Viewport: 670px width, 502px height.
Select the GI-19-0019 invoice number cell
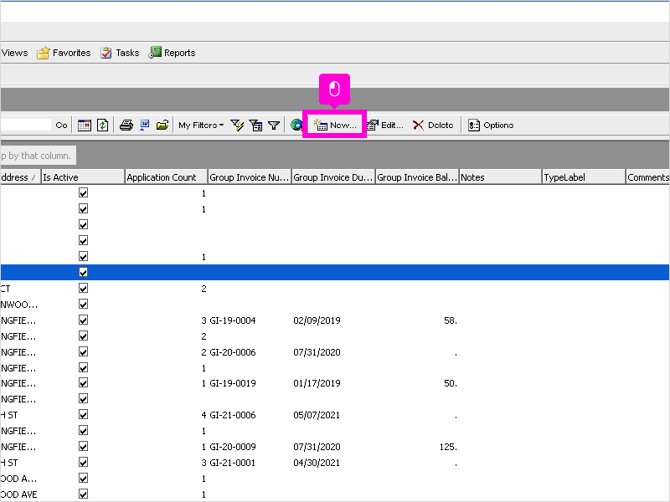(x=232, y=384)
